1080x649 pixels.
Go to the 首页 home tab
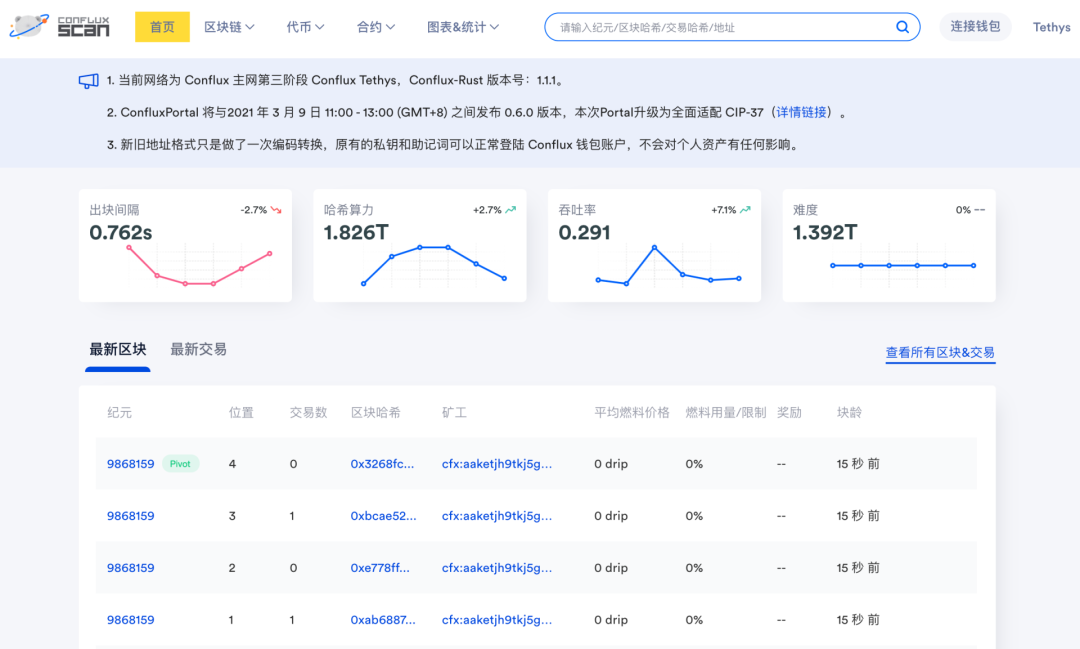pos(162,27)
